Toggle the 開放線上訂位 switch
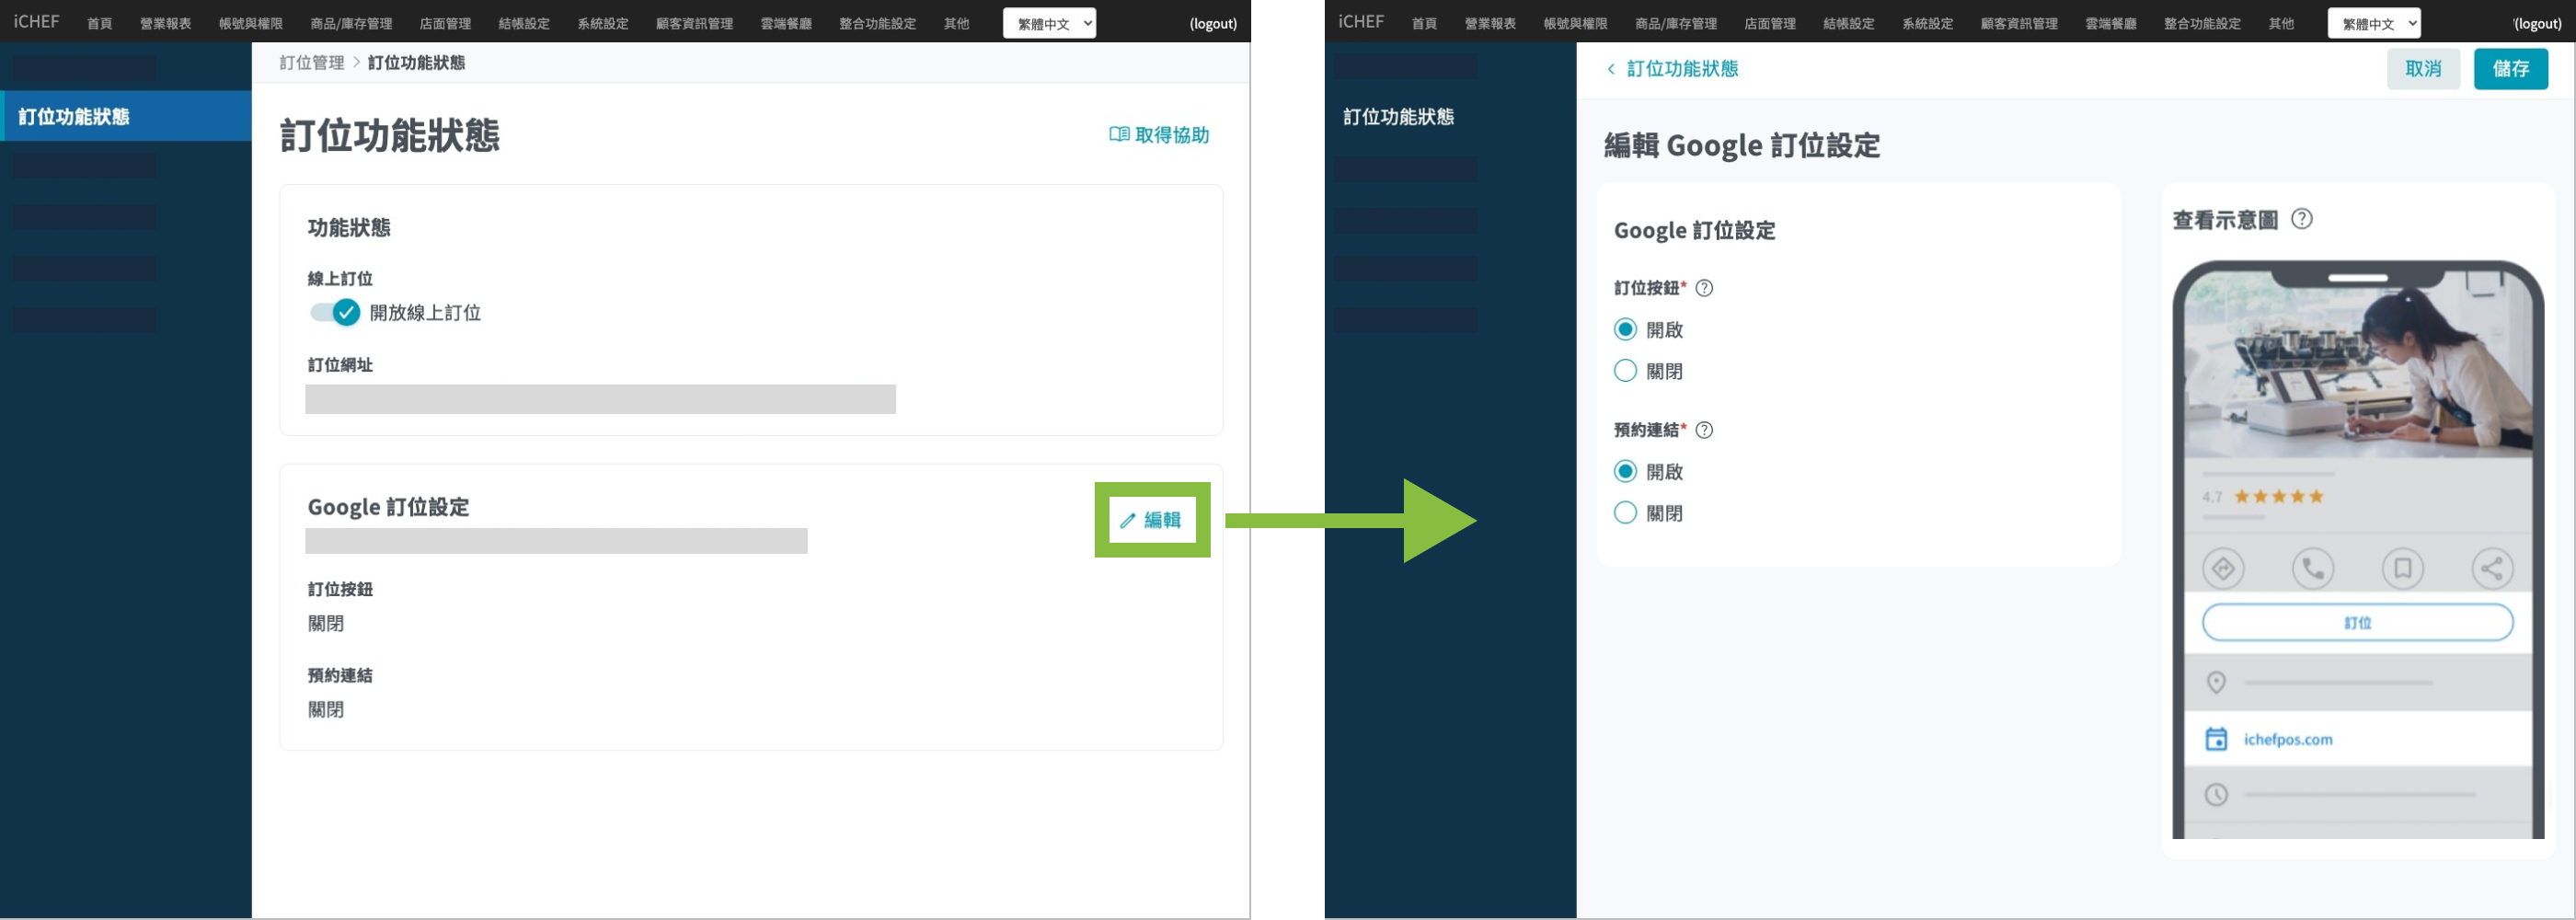This screenshot has width=2576, height=920. (x=335, y=313)
